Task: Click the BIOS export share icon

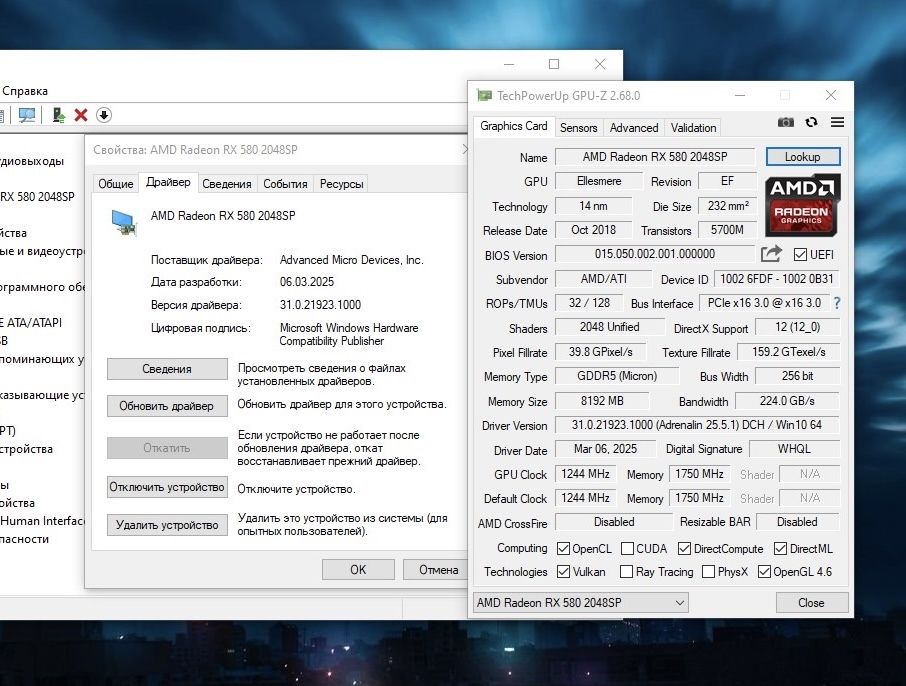Action: pyautogui.click(x=771, y=254)
